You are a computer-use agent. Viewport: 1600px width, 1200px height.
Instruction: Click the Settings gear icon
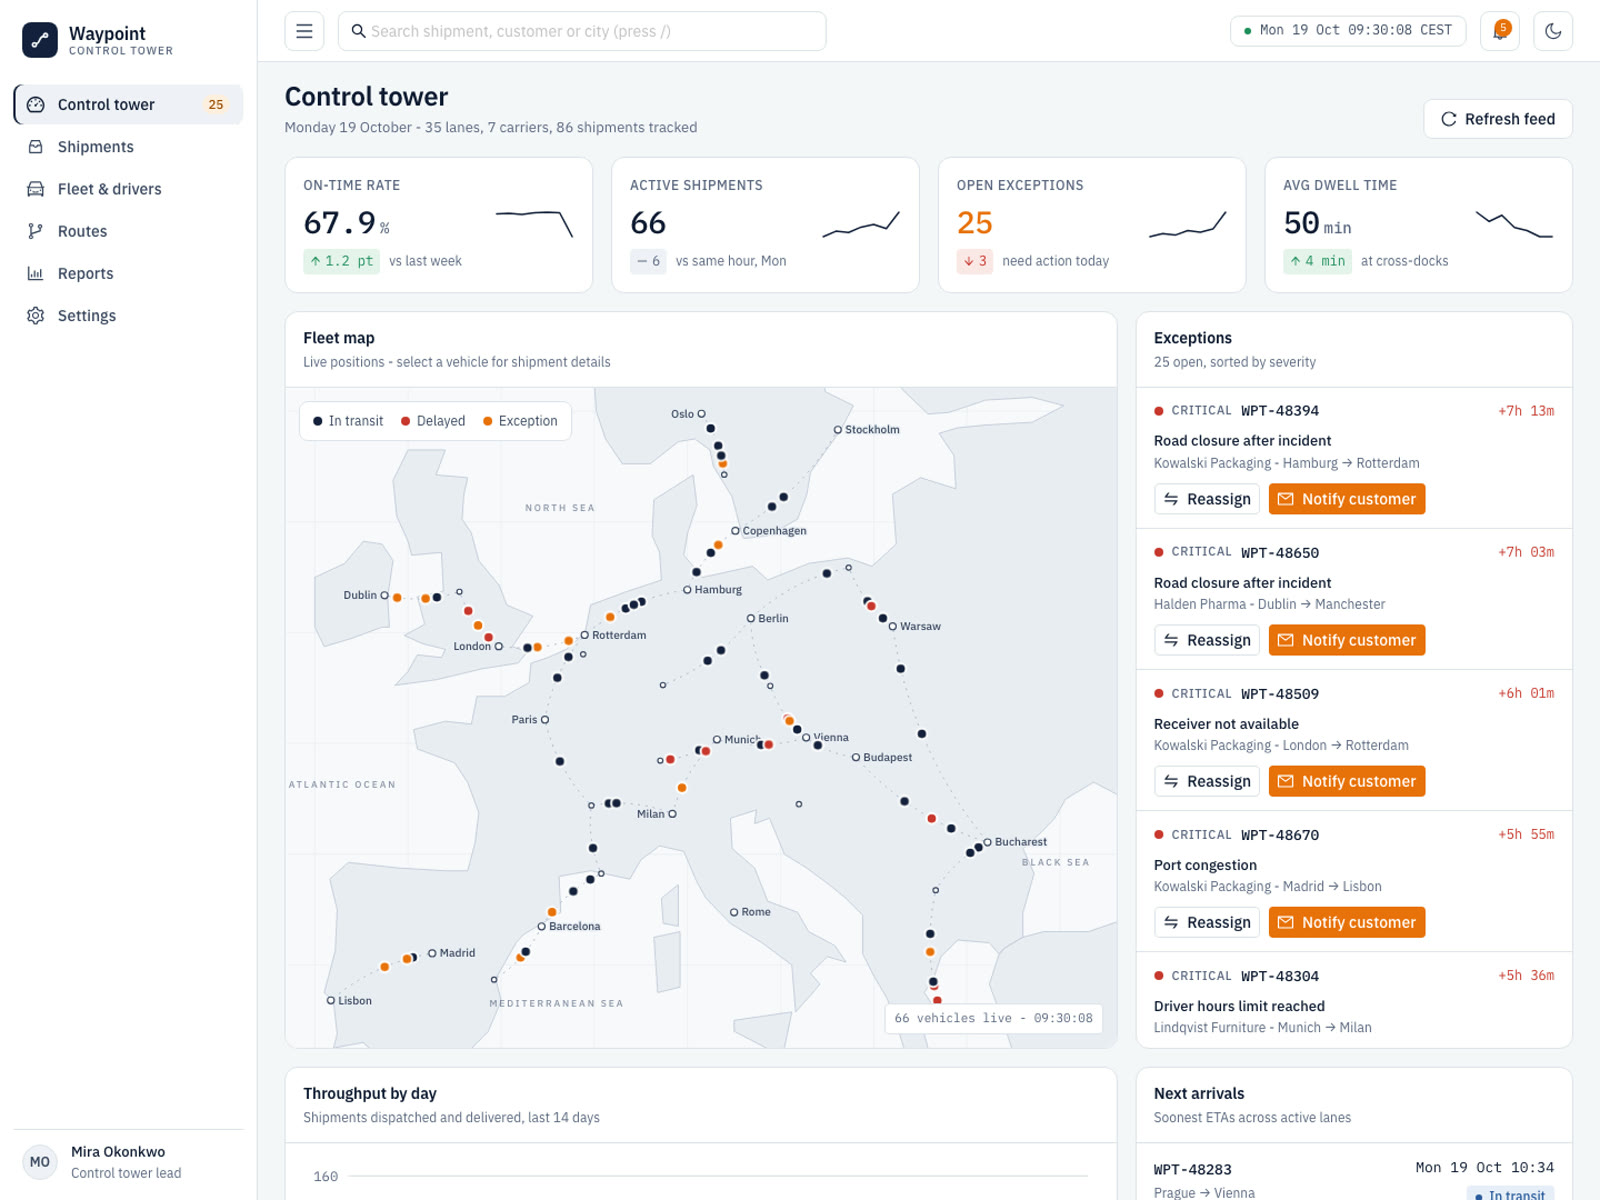click(x=36, y=315)
